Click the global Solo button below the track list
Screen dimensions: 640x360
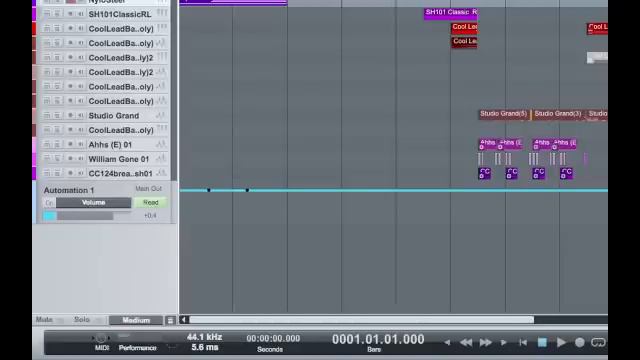(x=82, y=320)
